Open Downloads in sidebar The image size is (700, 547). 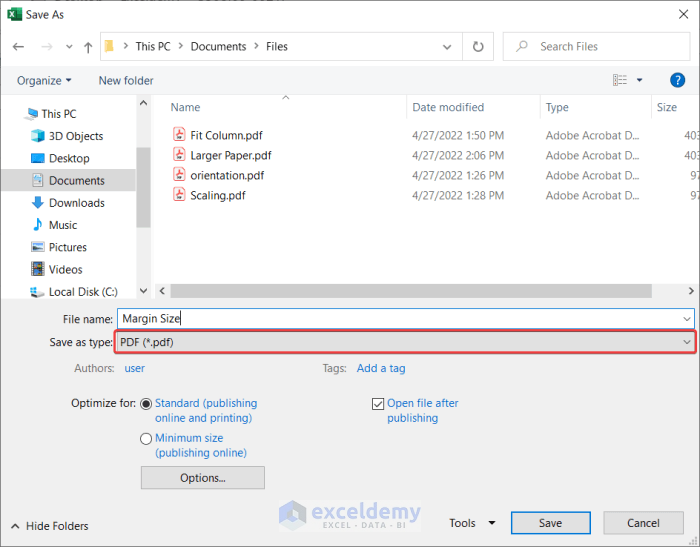(76, 203)
